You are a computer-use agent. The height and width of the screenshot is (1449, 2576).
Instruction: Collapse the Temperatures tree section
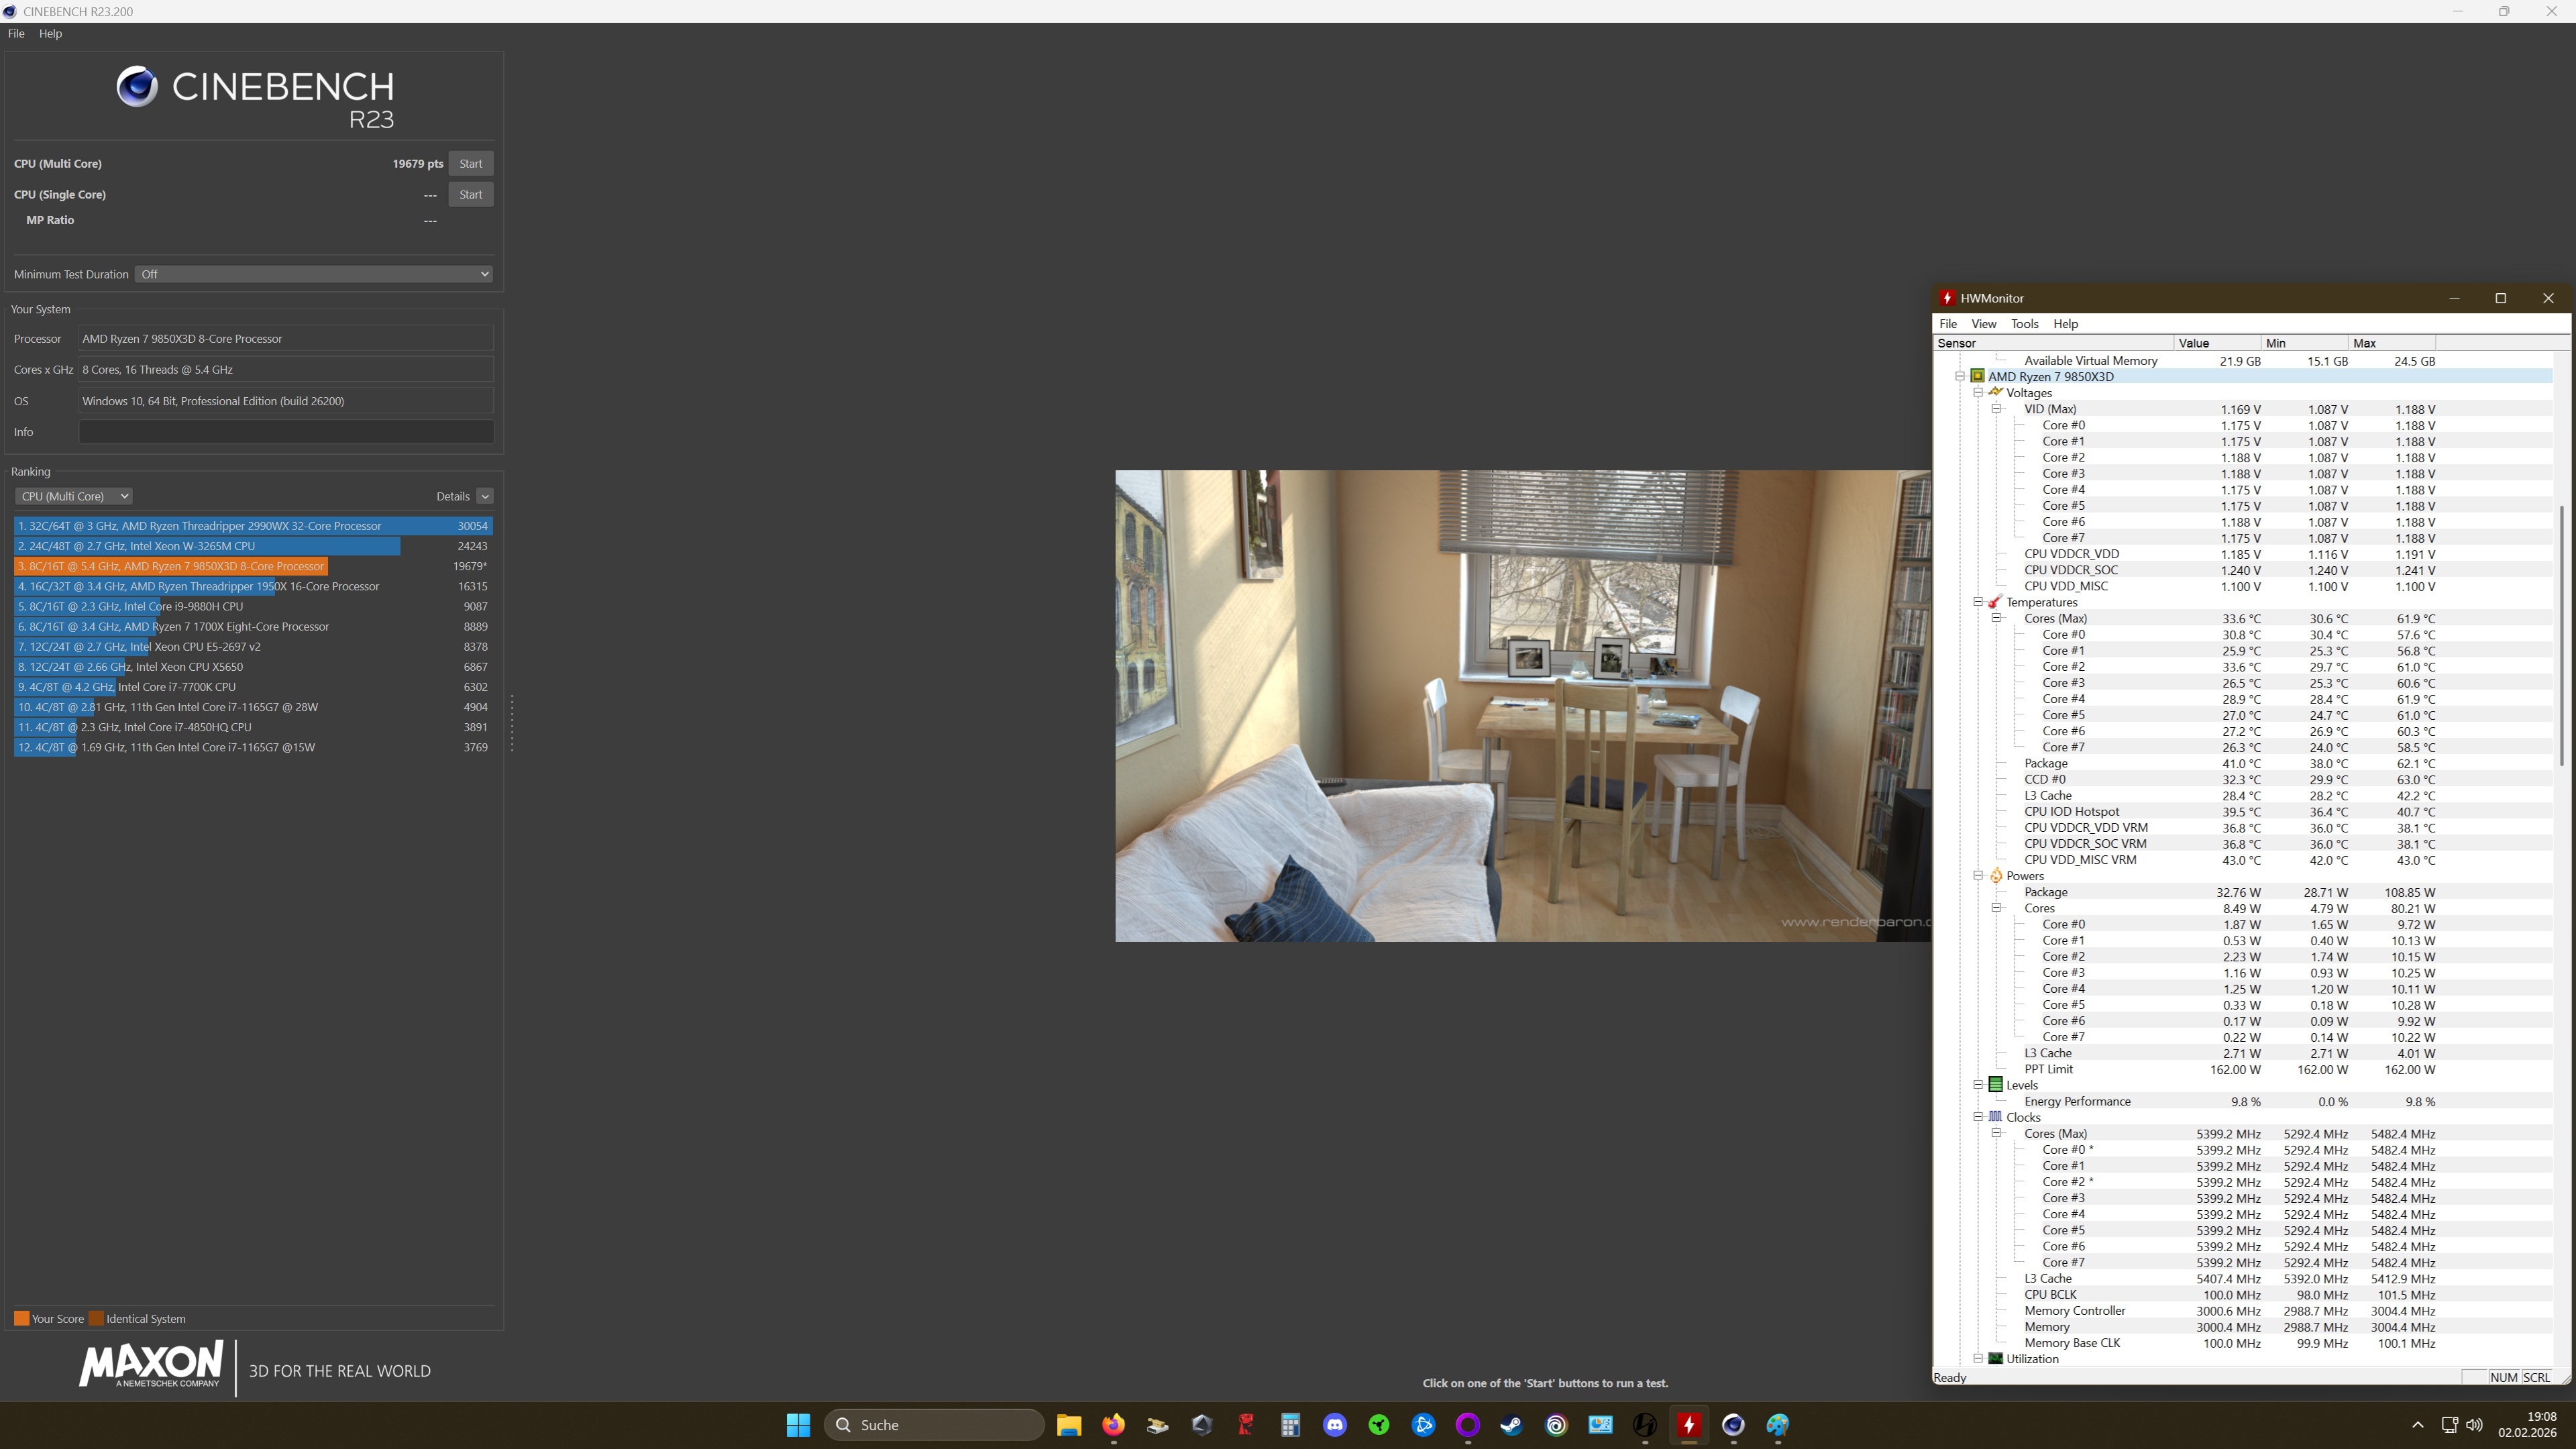[1978, 602]
